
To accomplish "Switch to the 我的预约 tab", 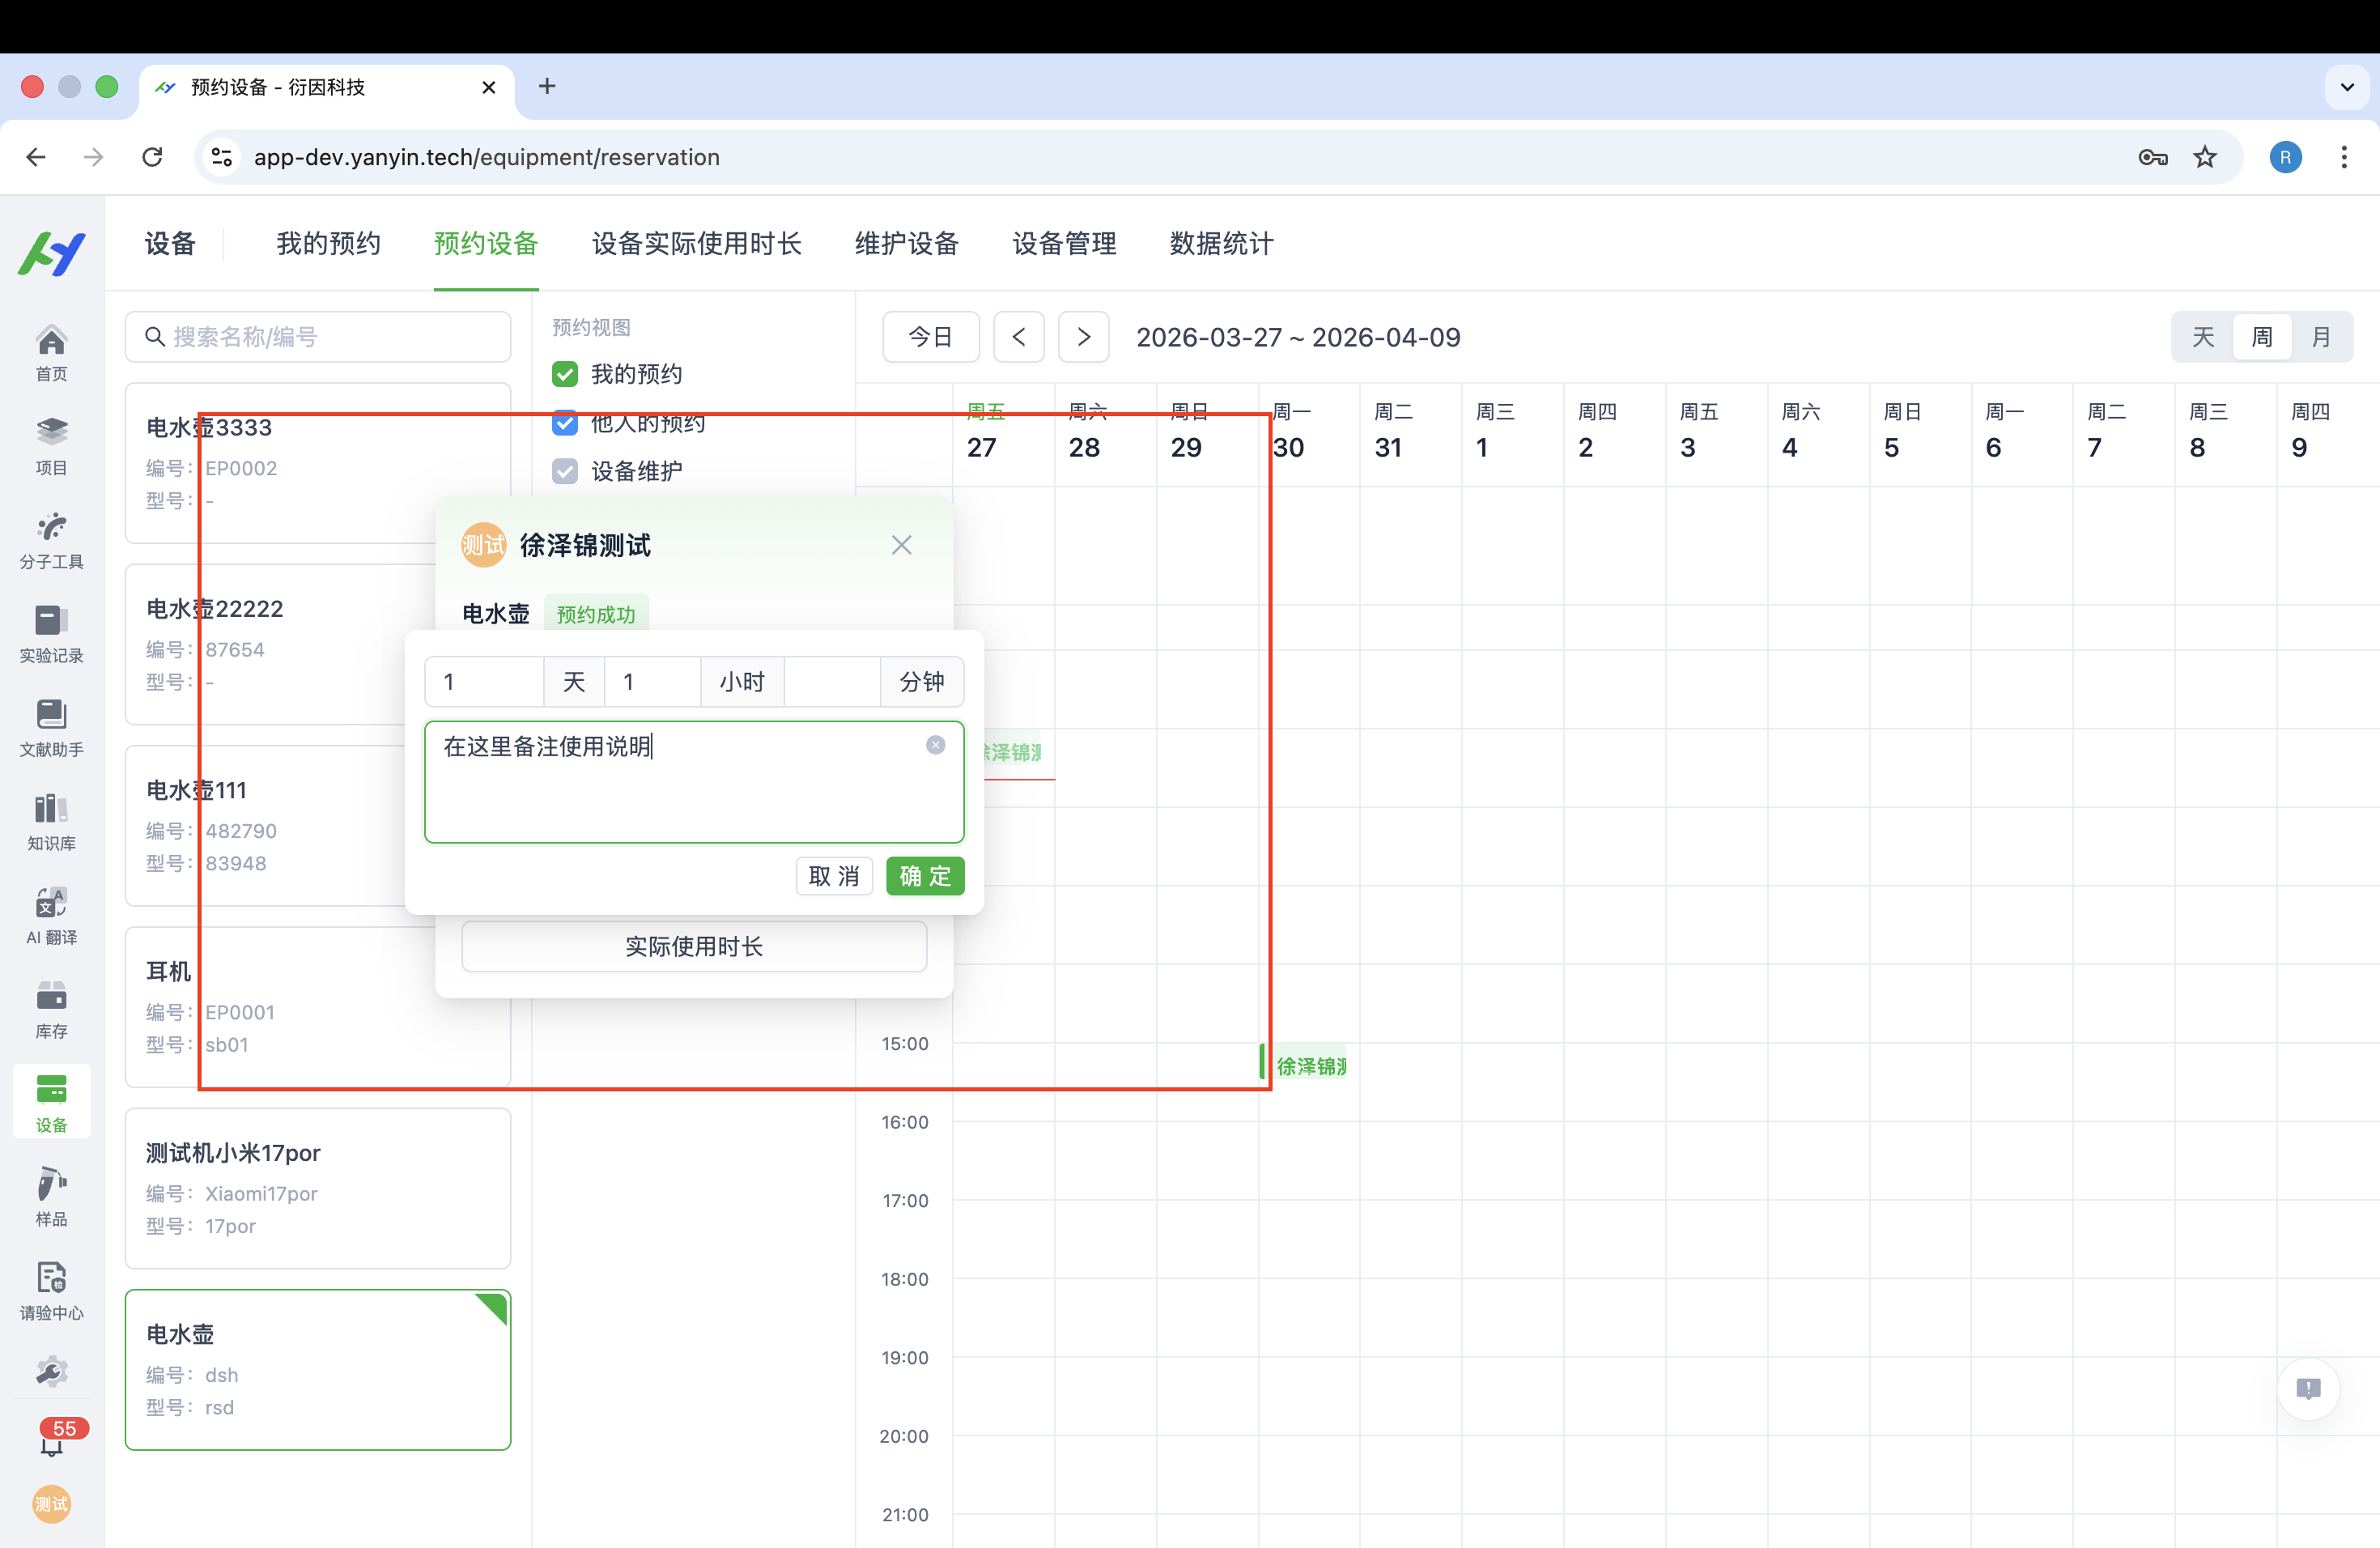I will 328,243.
